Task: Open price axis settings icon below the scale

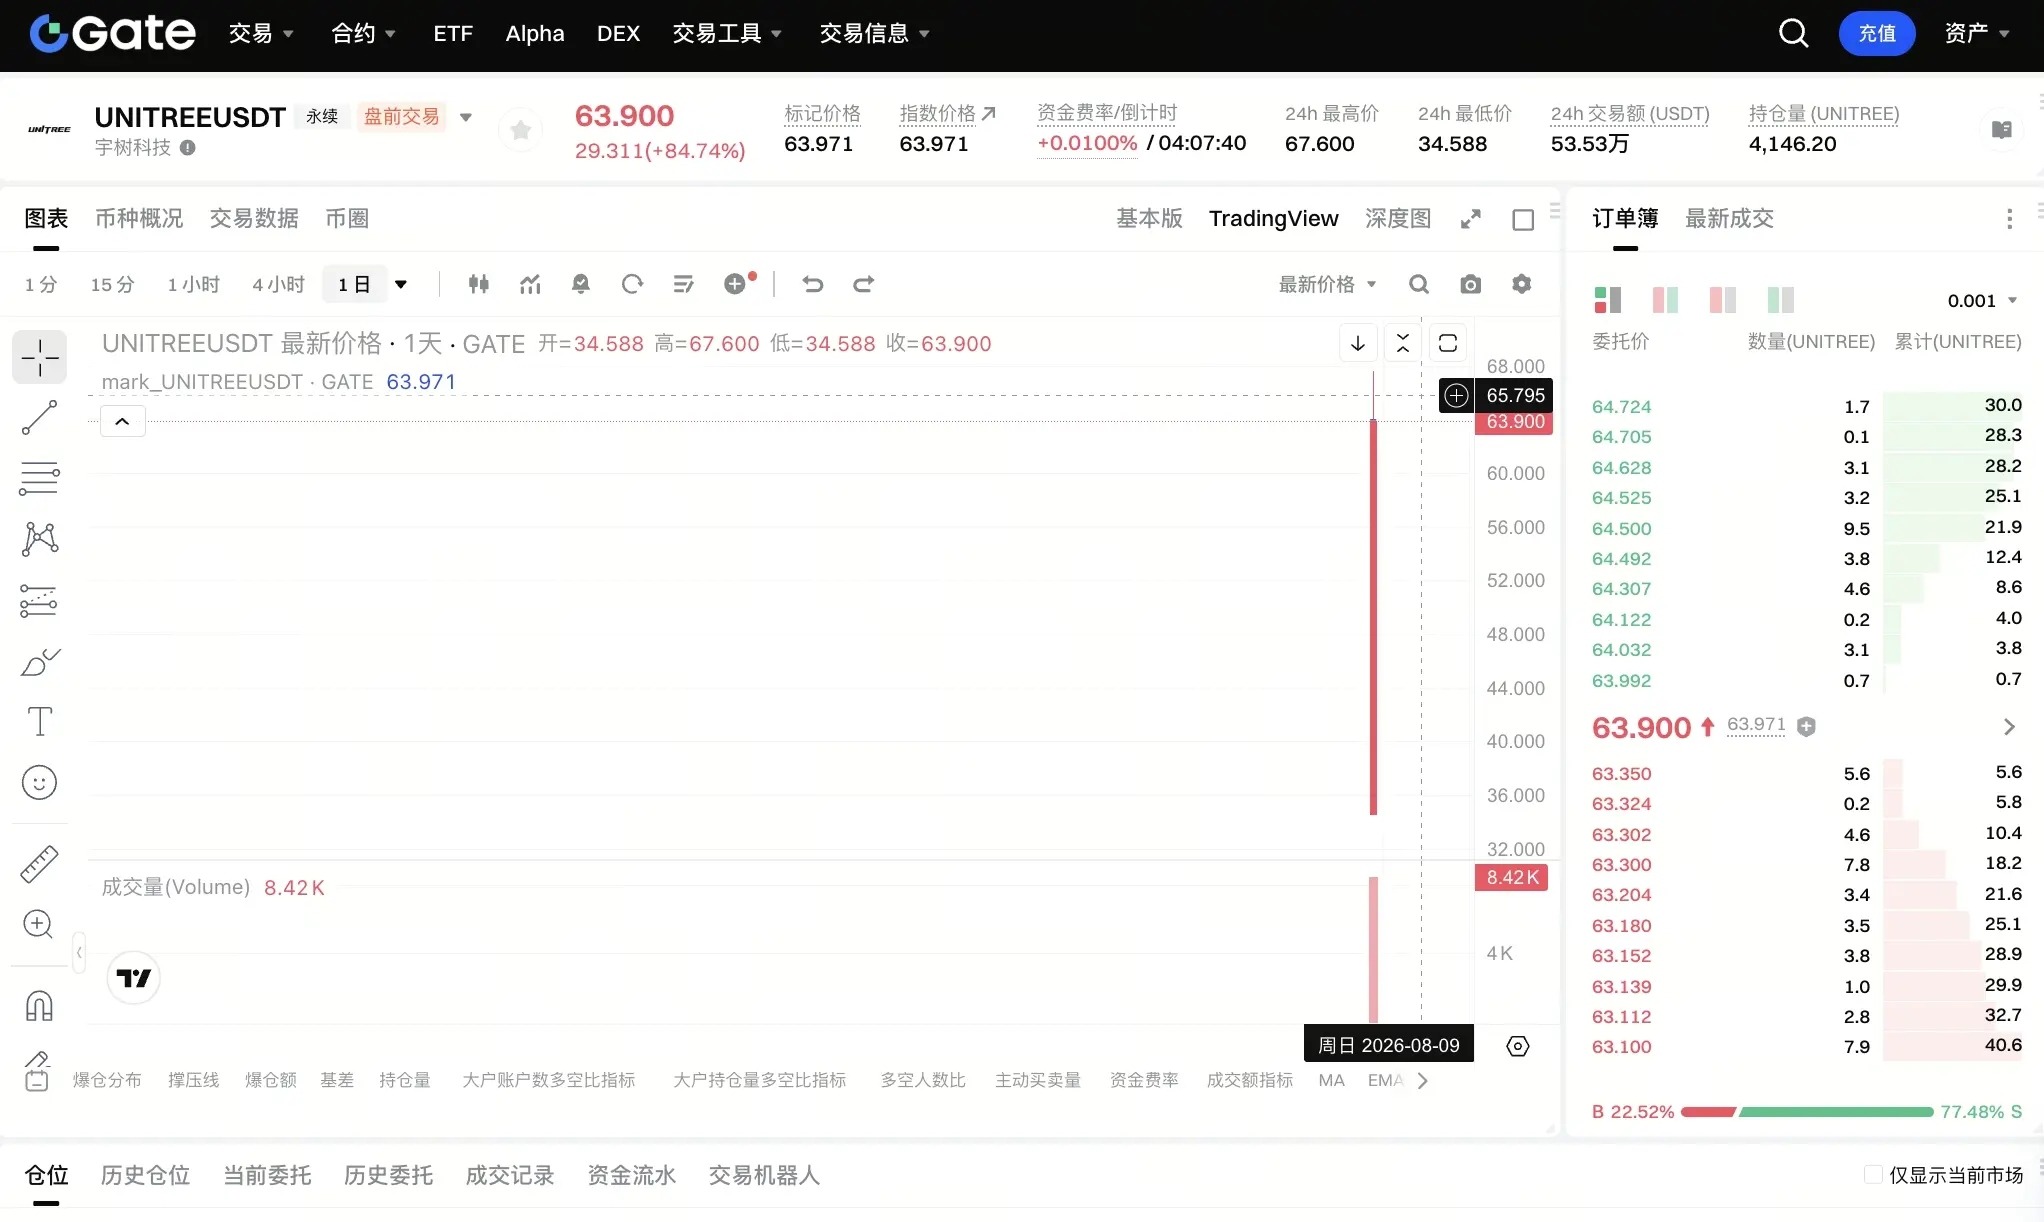Action: [x=1517, y=1046]
